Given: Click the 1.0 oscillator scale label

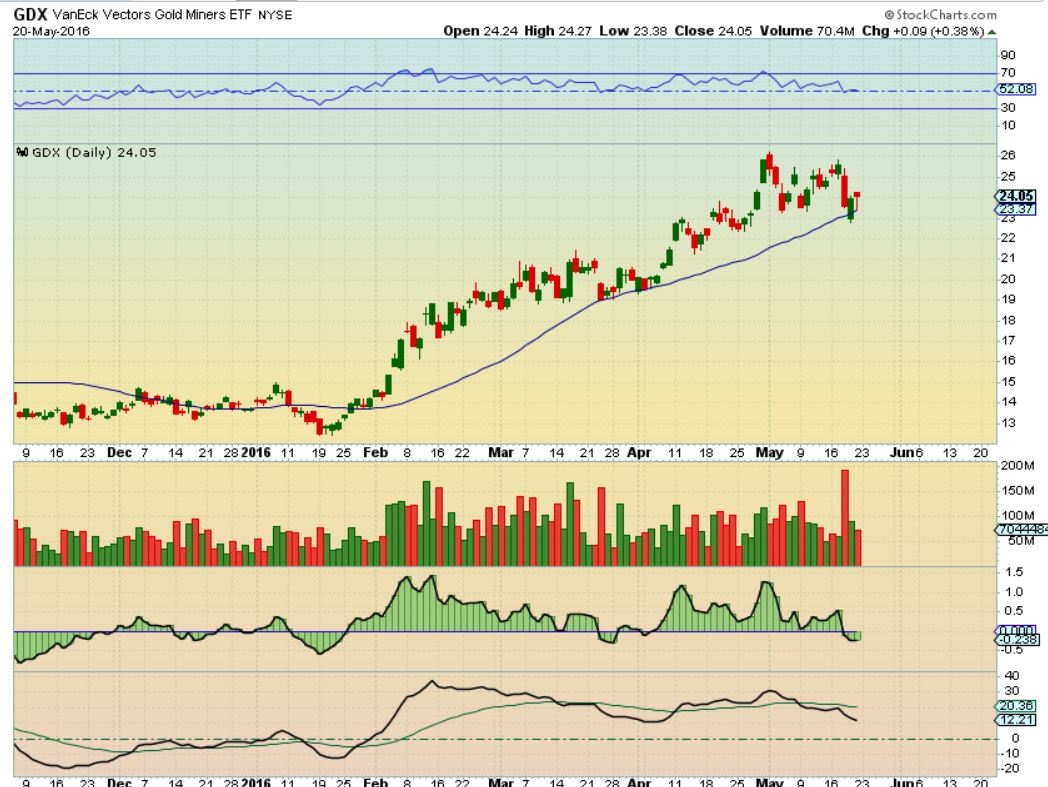Looking at the screenshot, I should [1014, 592].
